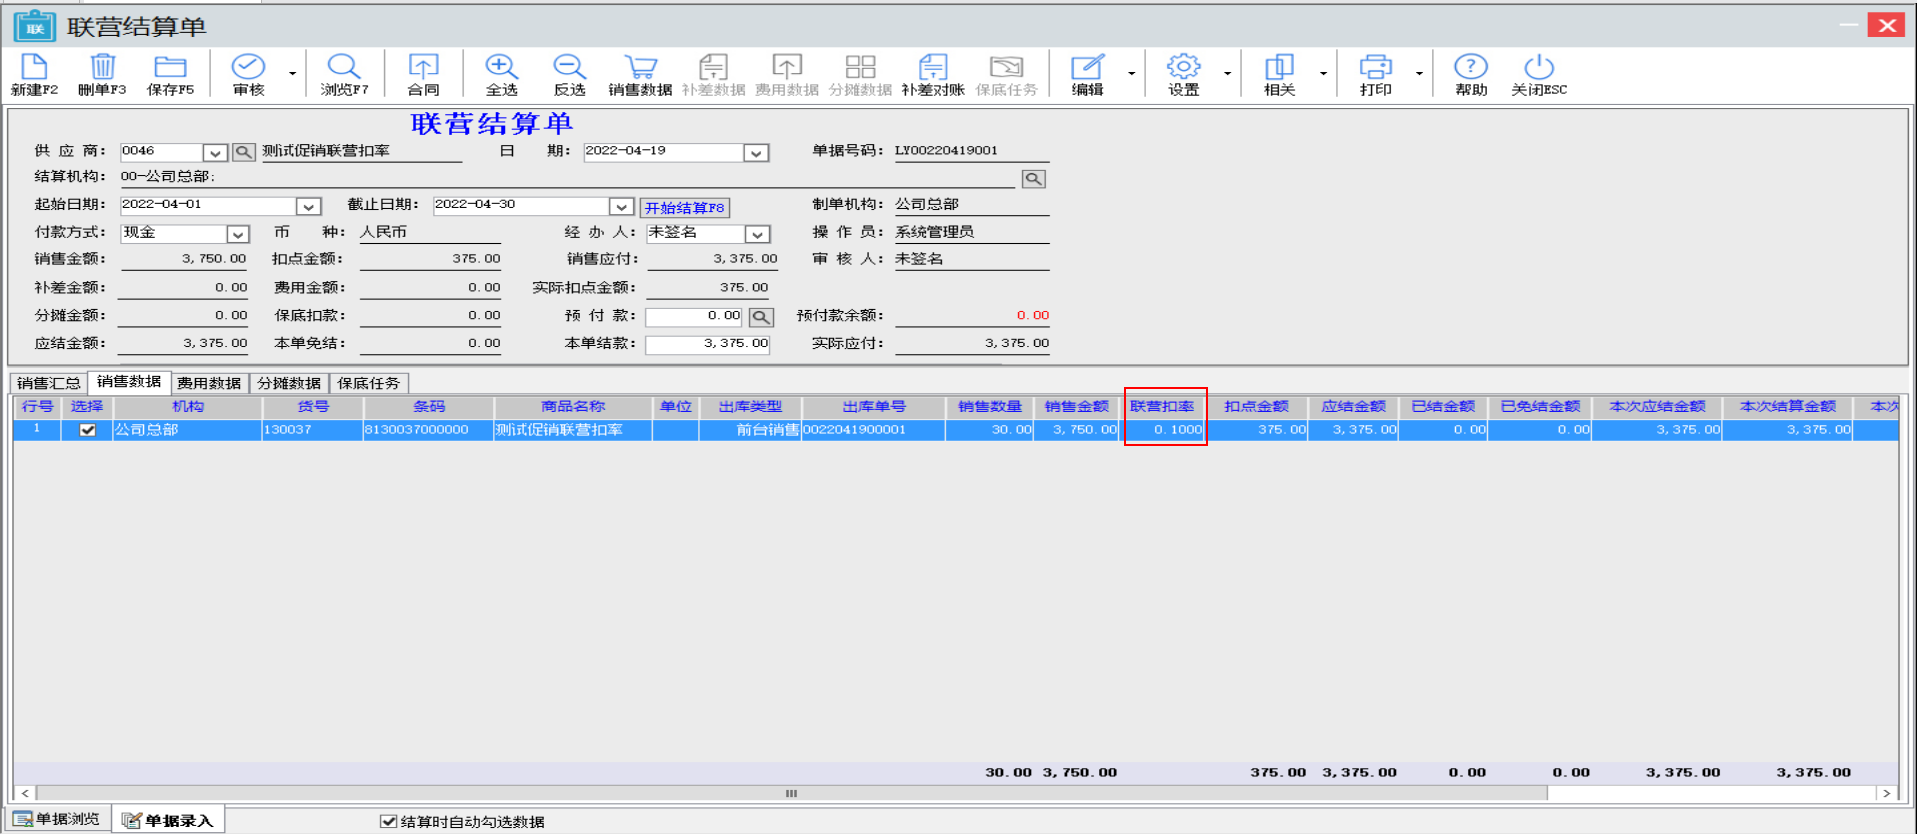This screenshot has width=1917, height=834.
Task: Open 浏览F7 browse magnifier icon
Action: (x=344, y=68)
